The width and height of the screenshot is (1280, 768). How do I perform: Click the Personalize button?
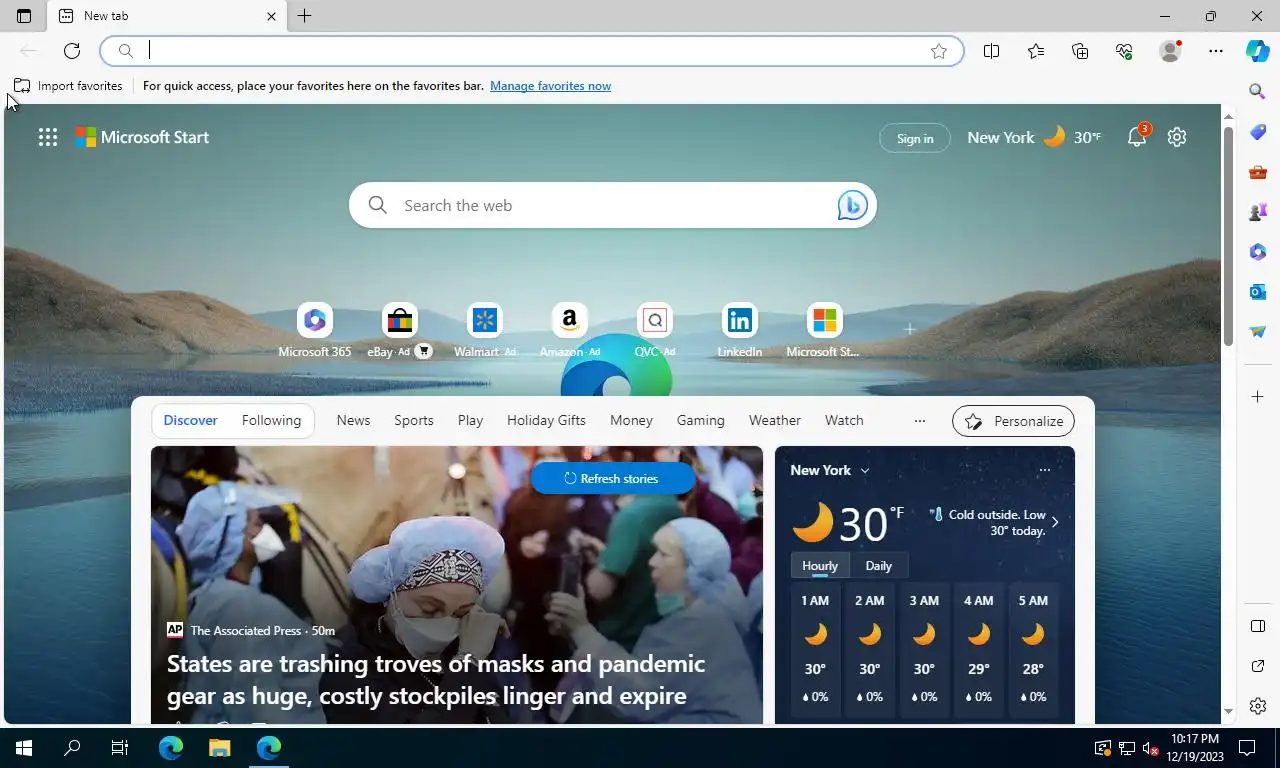tap(1013, 421)
